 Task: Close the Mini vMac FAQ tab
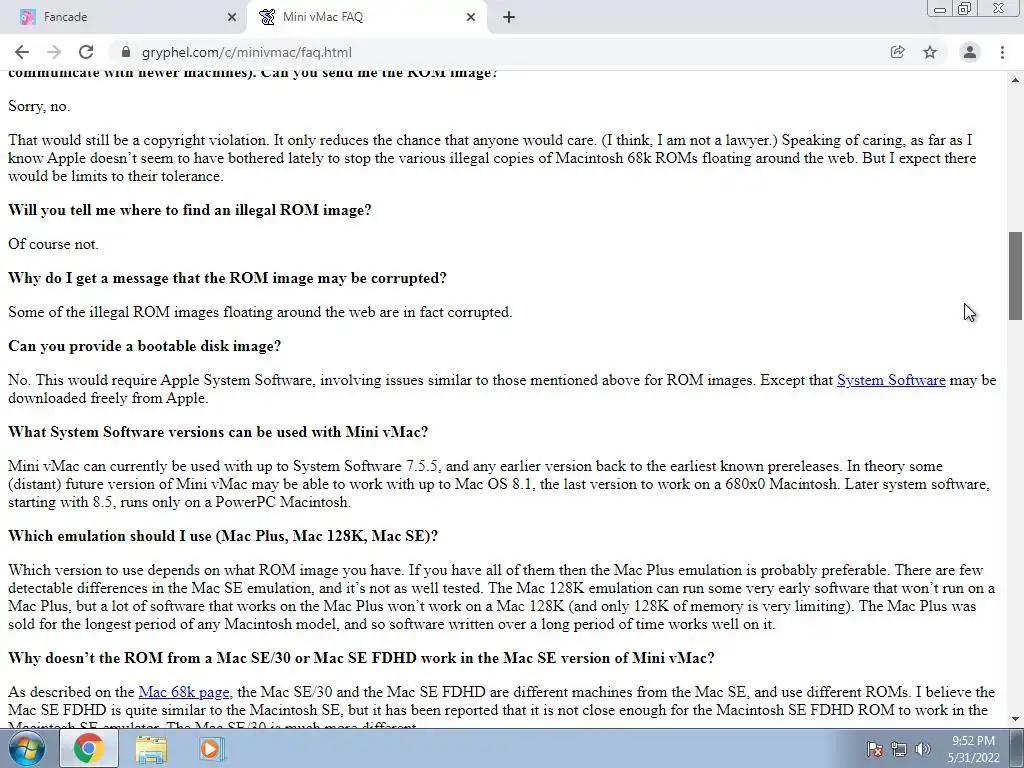pos(471,17)
